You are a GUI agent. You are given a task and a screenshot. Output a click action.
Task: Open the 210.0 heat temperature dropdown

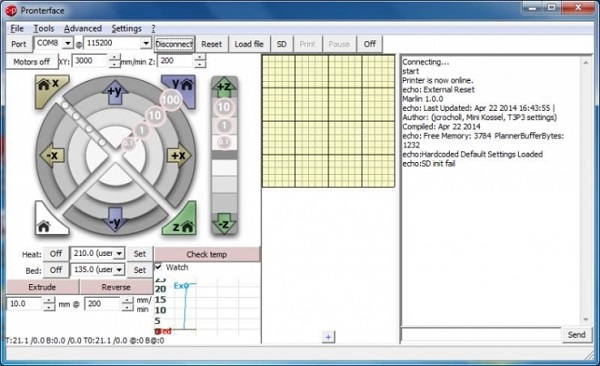coord(119,253)
